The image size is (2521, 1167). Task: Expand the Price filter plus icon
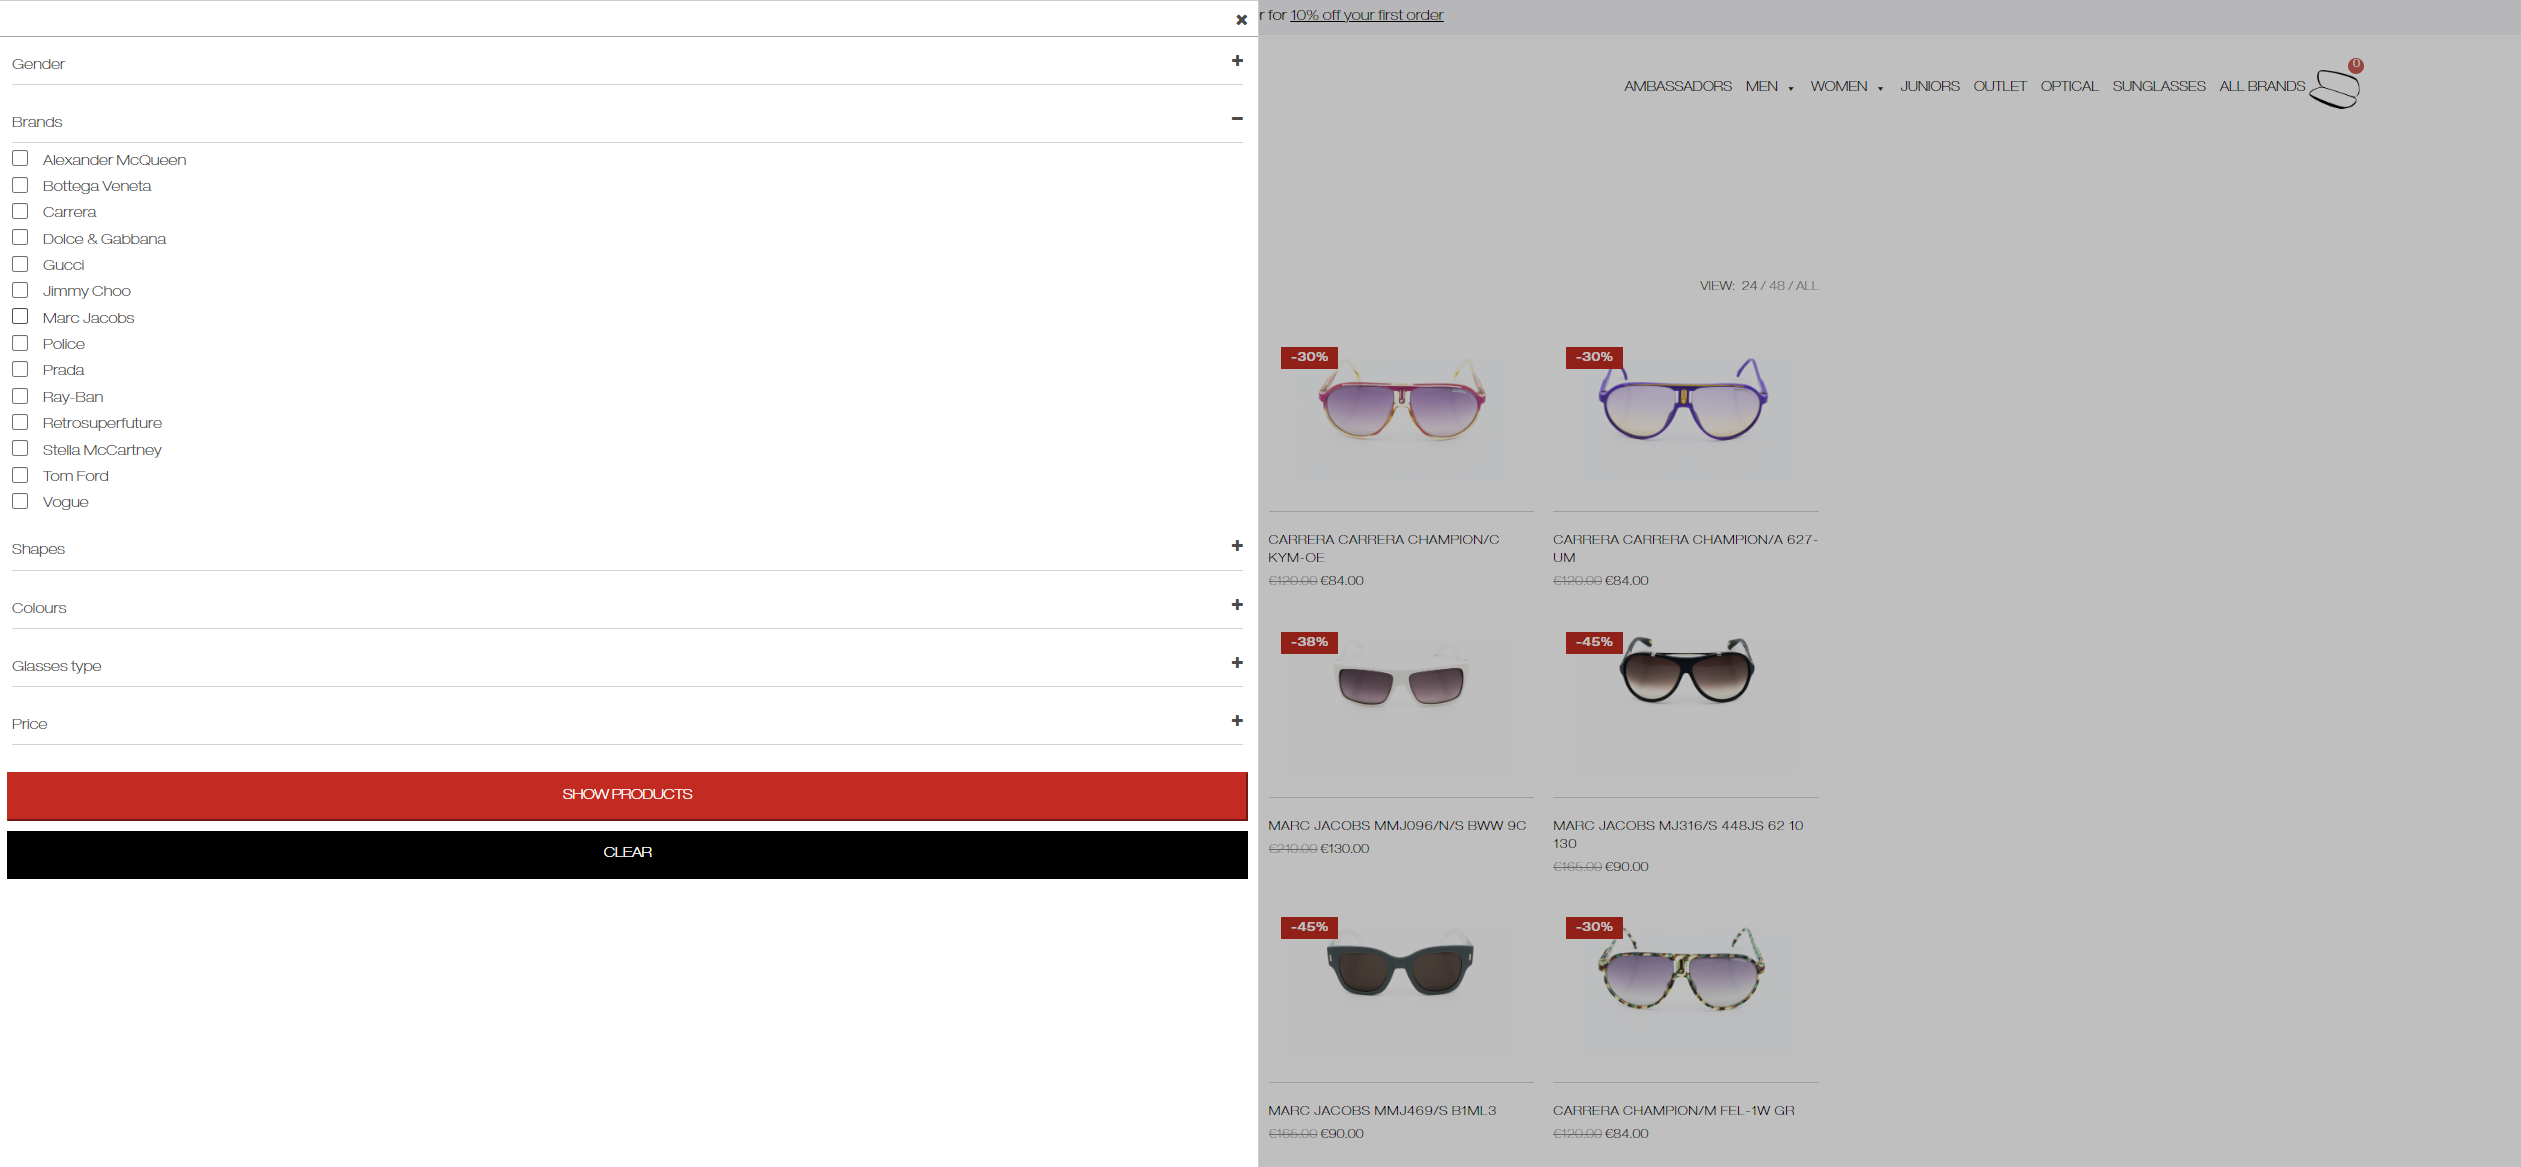[1237, 721]
